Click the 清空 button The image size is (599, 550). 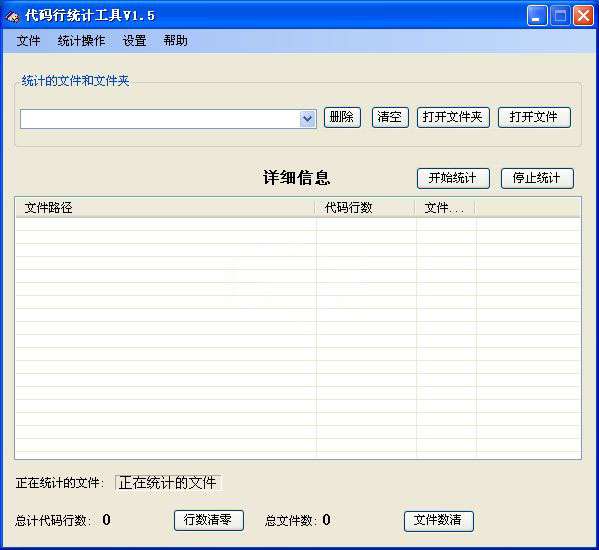click(390, 117)
